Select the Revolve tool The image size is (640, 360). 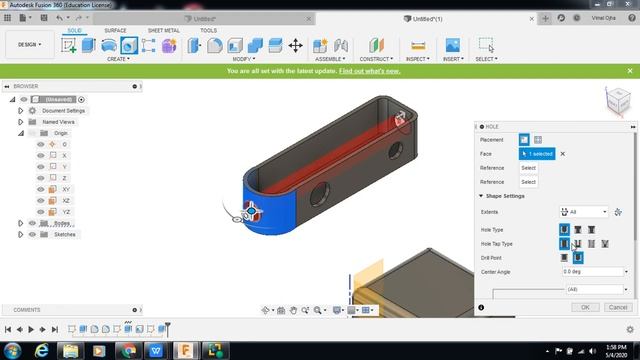tap(109, 45)
